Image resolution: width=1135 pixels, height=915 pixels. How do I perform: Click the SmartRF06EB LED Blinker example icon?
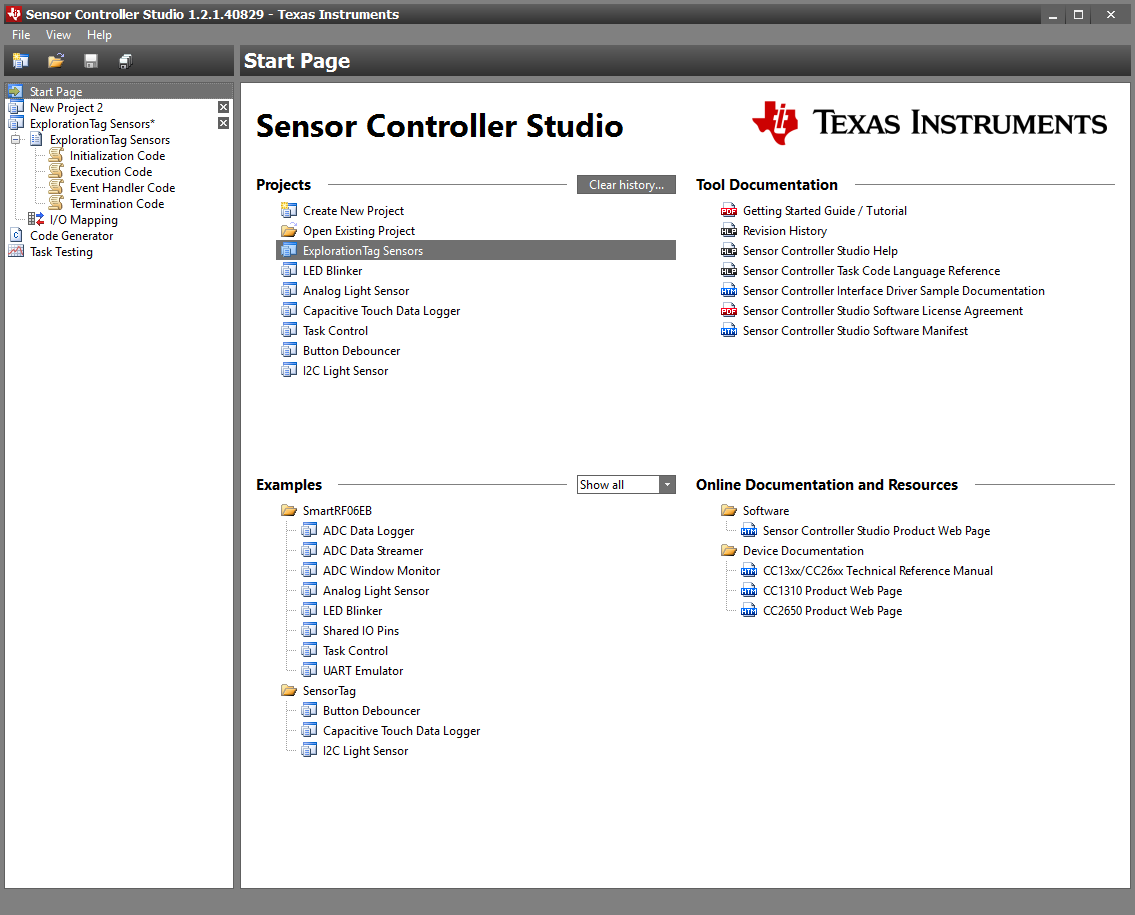click(x=309, y=611)
